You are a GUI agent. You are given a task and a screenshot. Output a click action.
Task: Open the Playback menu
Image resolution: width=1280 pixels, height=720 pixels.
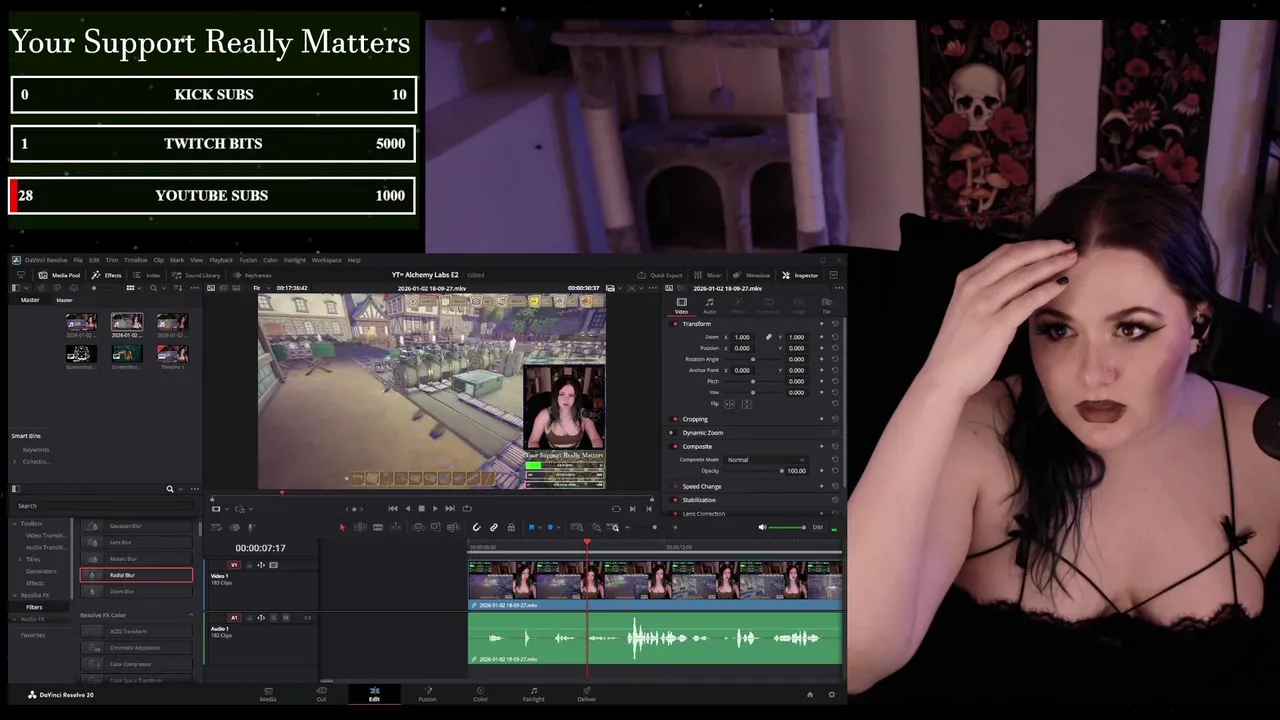click(221, 260)
